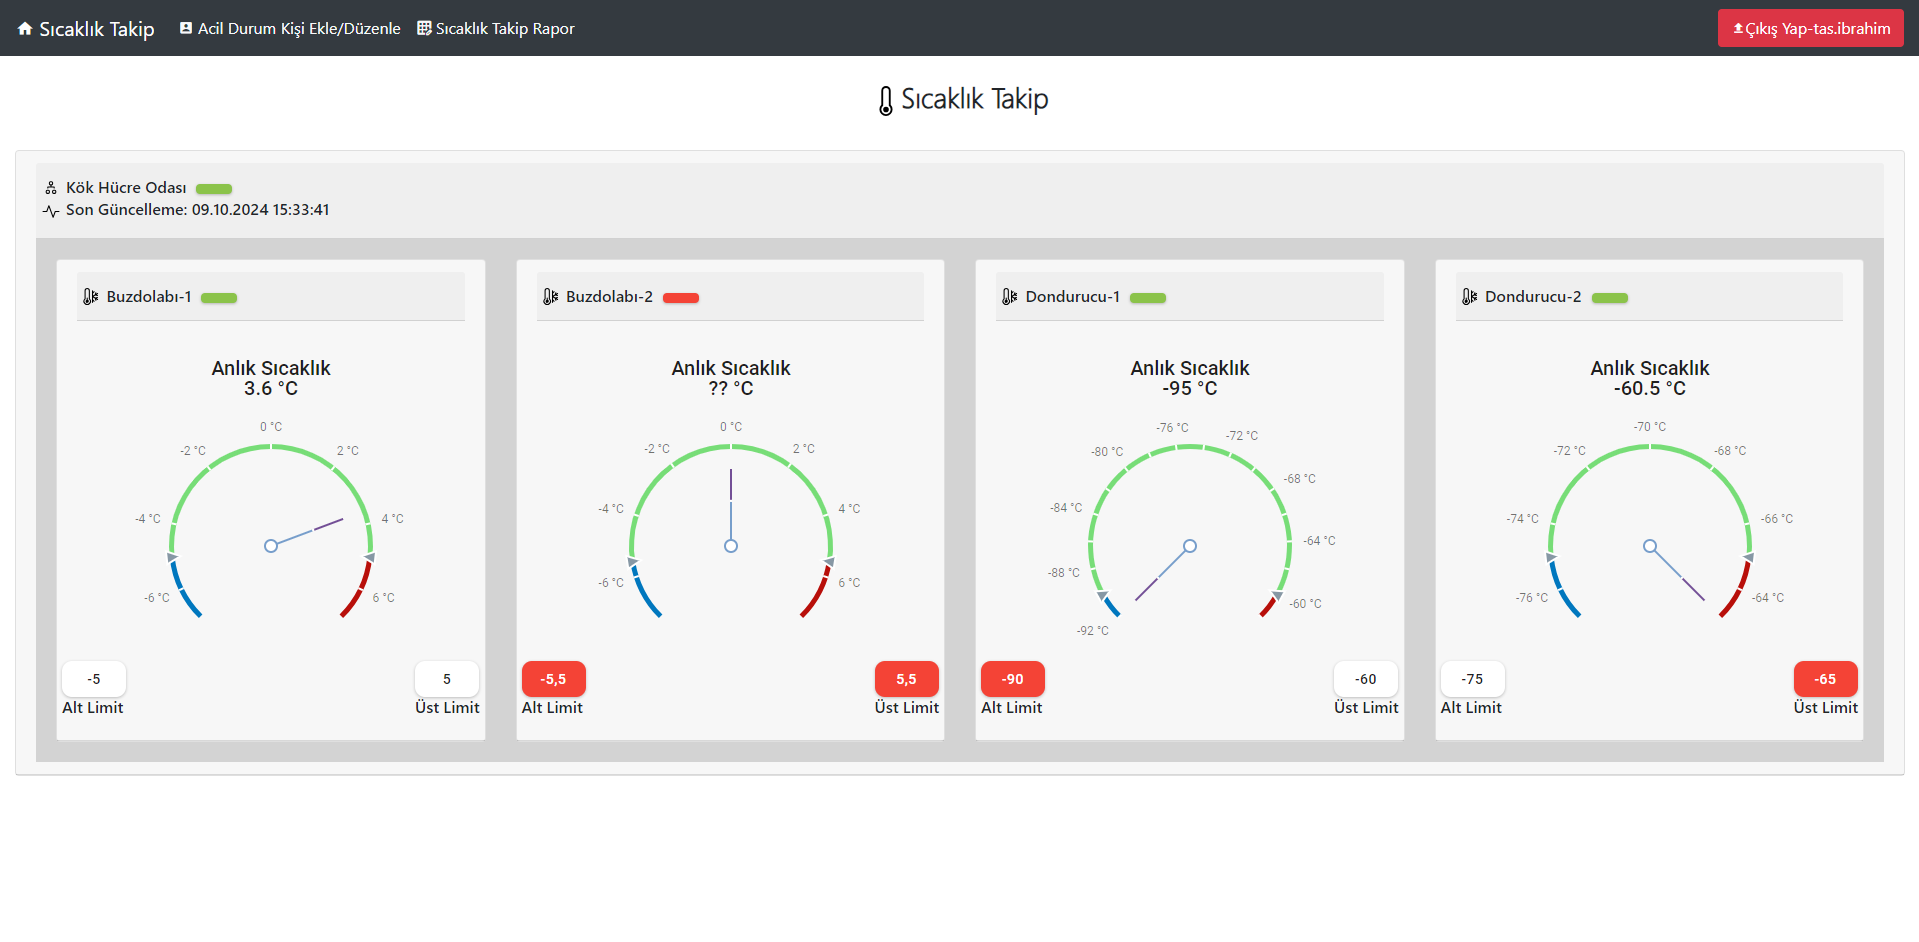Click center pivot of the Buzdolabı-1 gauge

coord(271,546)
